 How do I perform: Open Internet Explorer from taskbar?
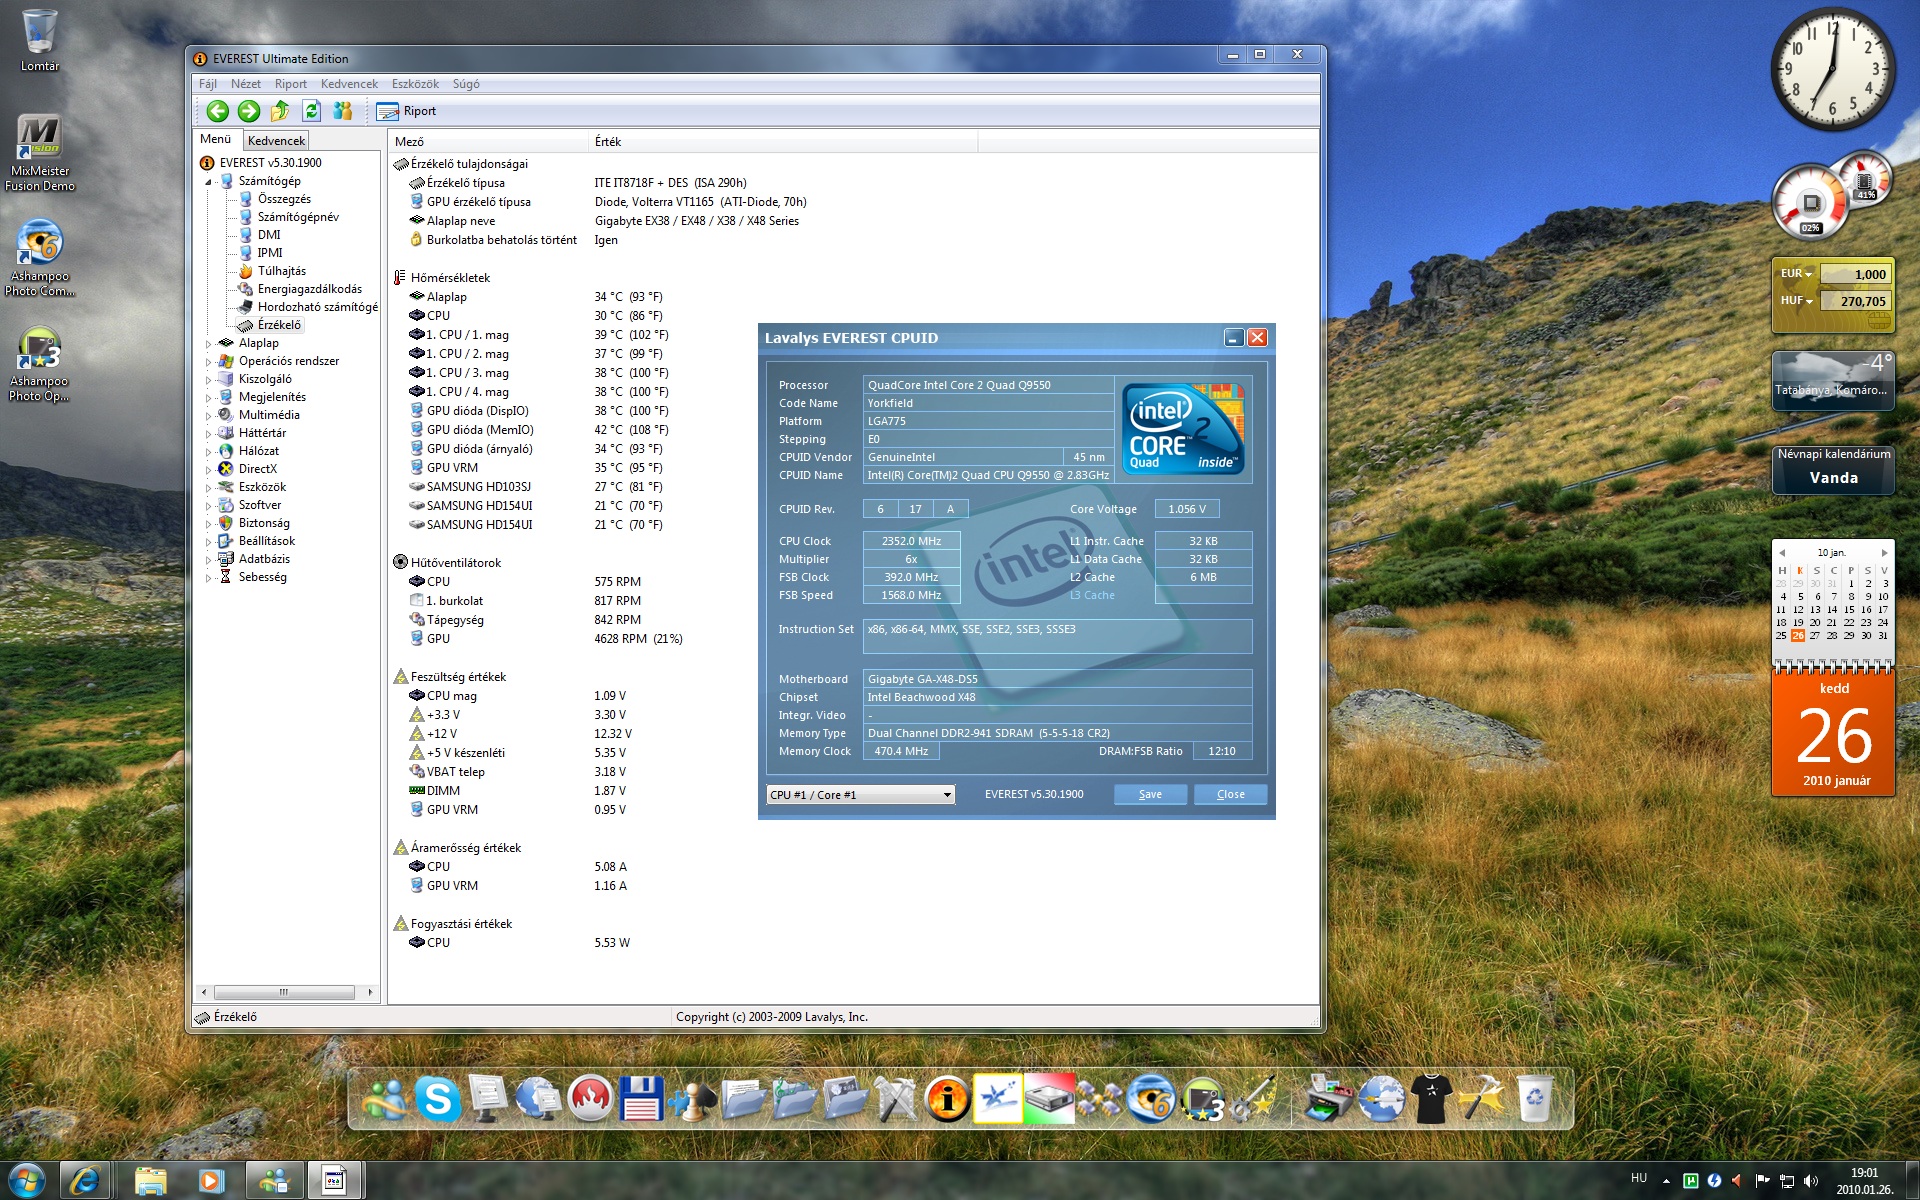coord(85,1181)
